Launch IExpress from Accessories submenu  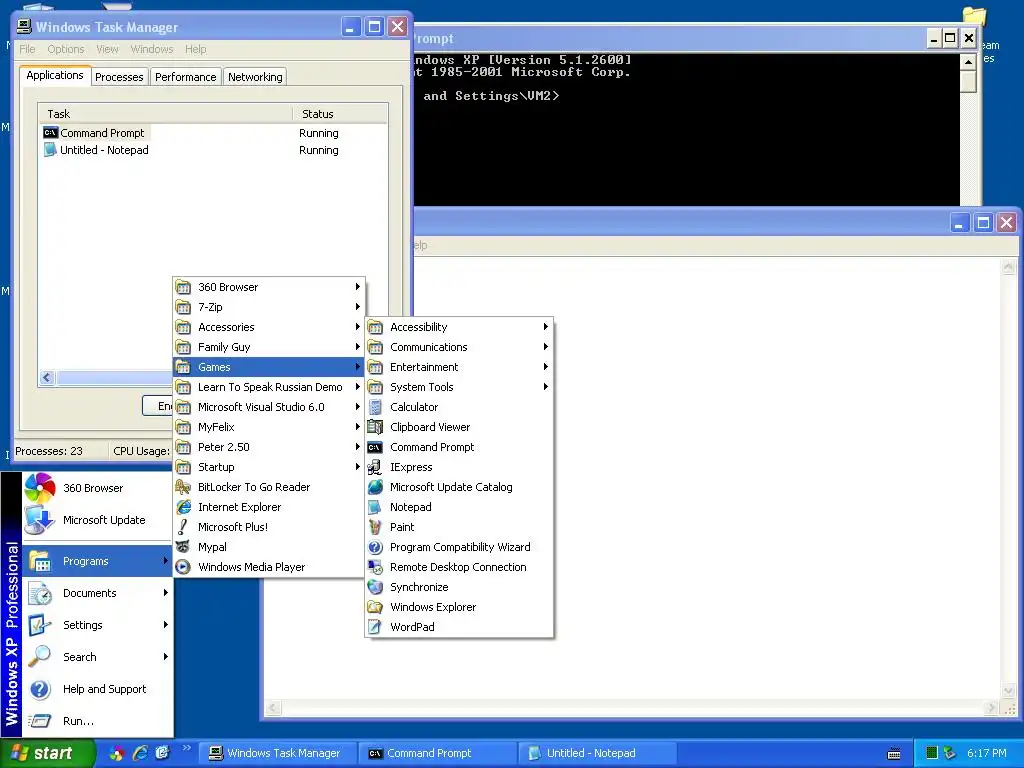coord(460,467)
